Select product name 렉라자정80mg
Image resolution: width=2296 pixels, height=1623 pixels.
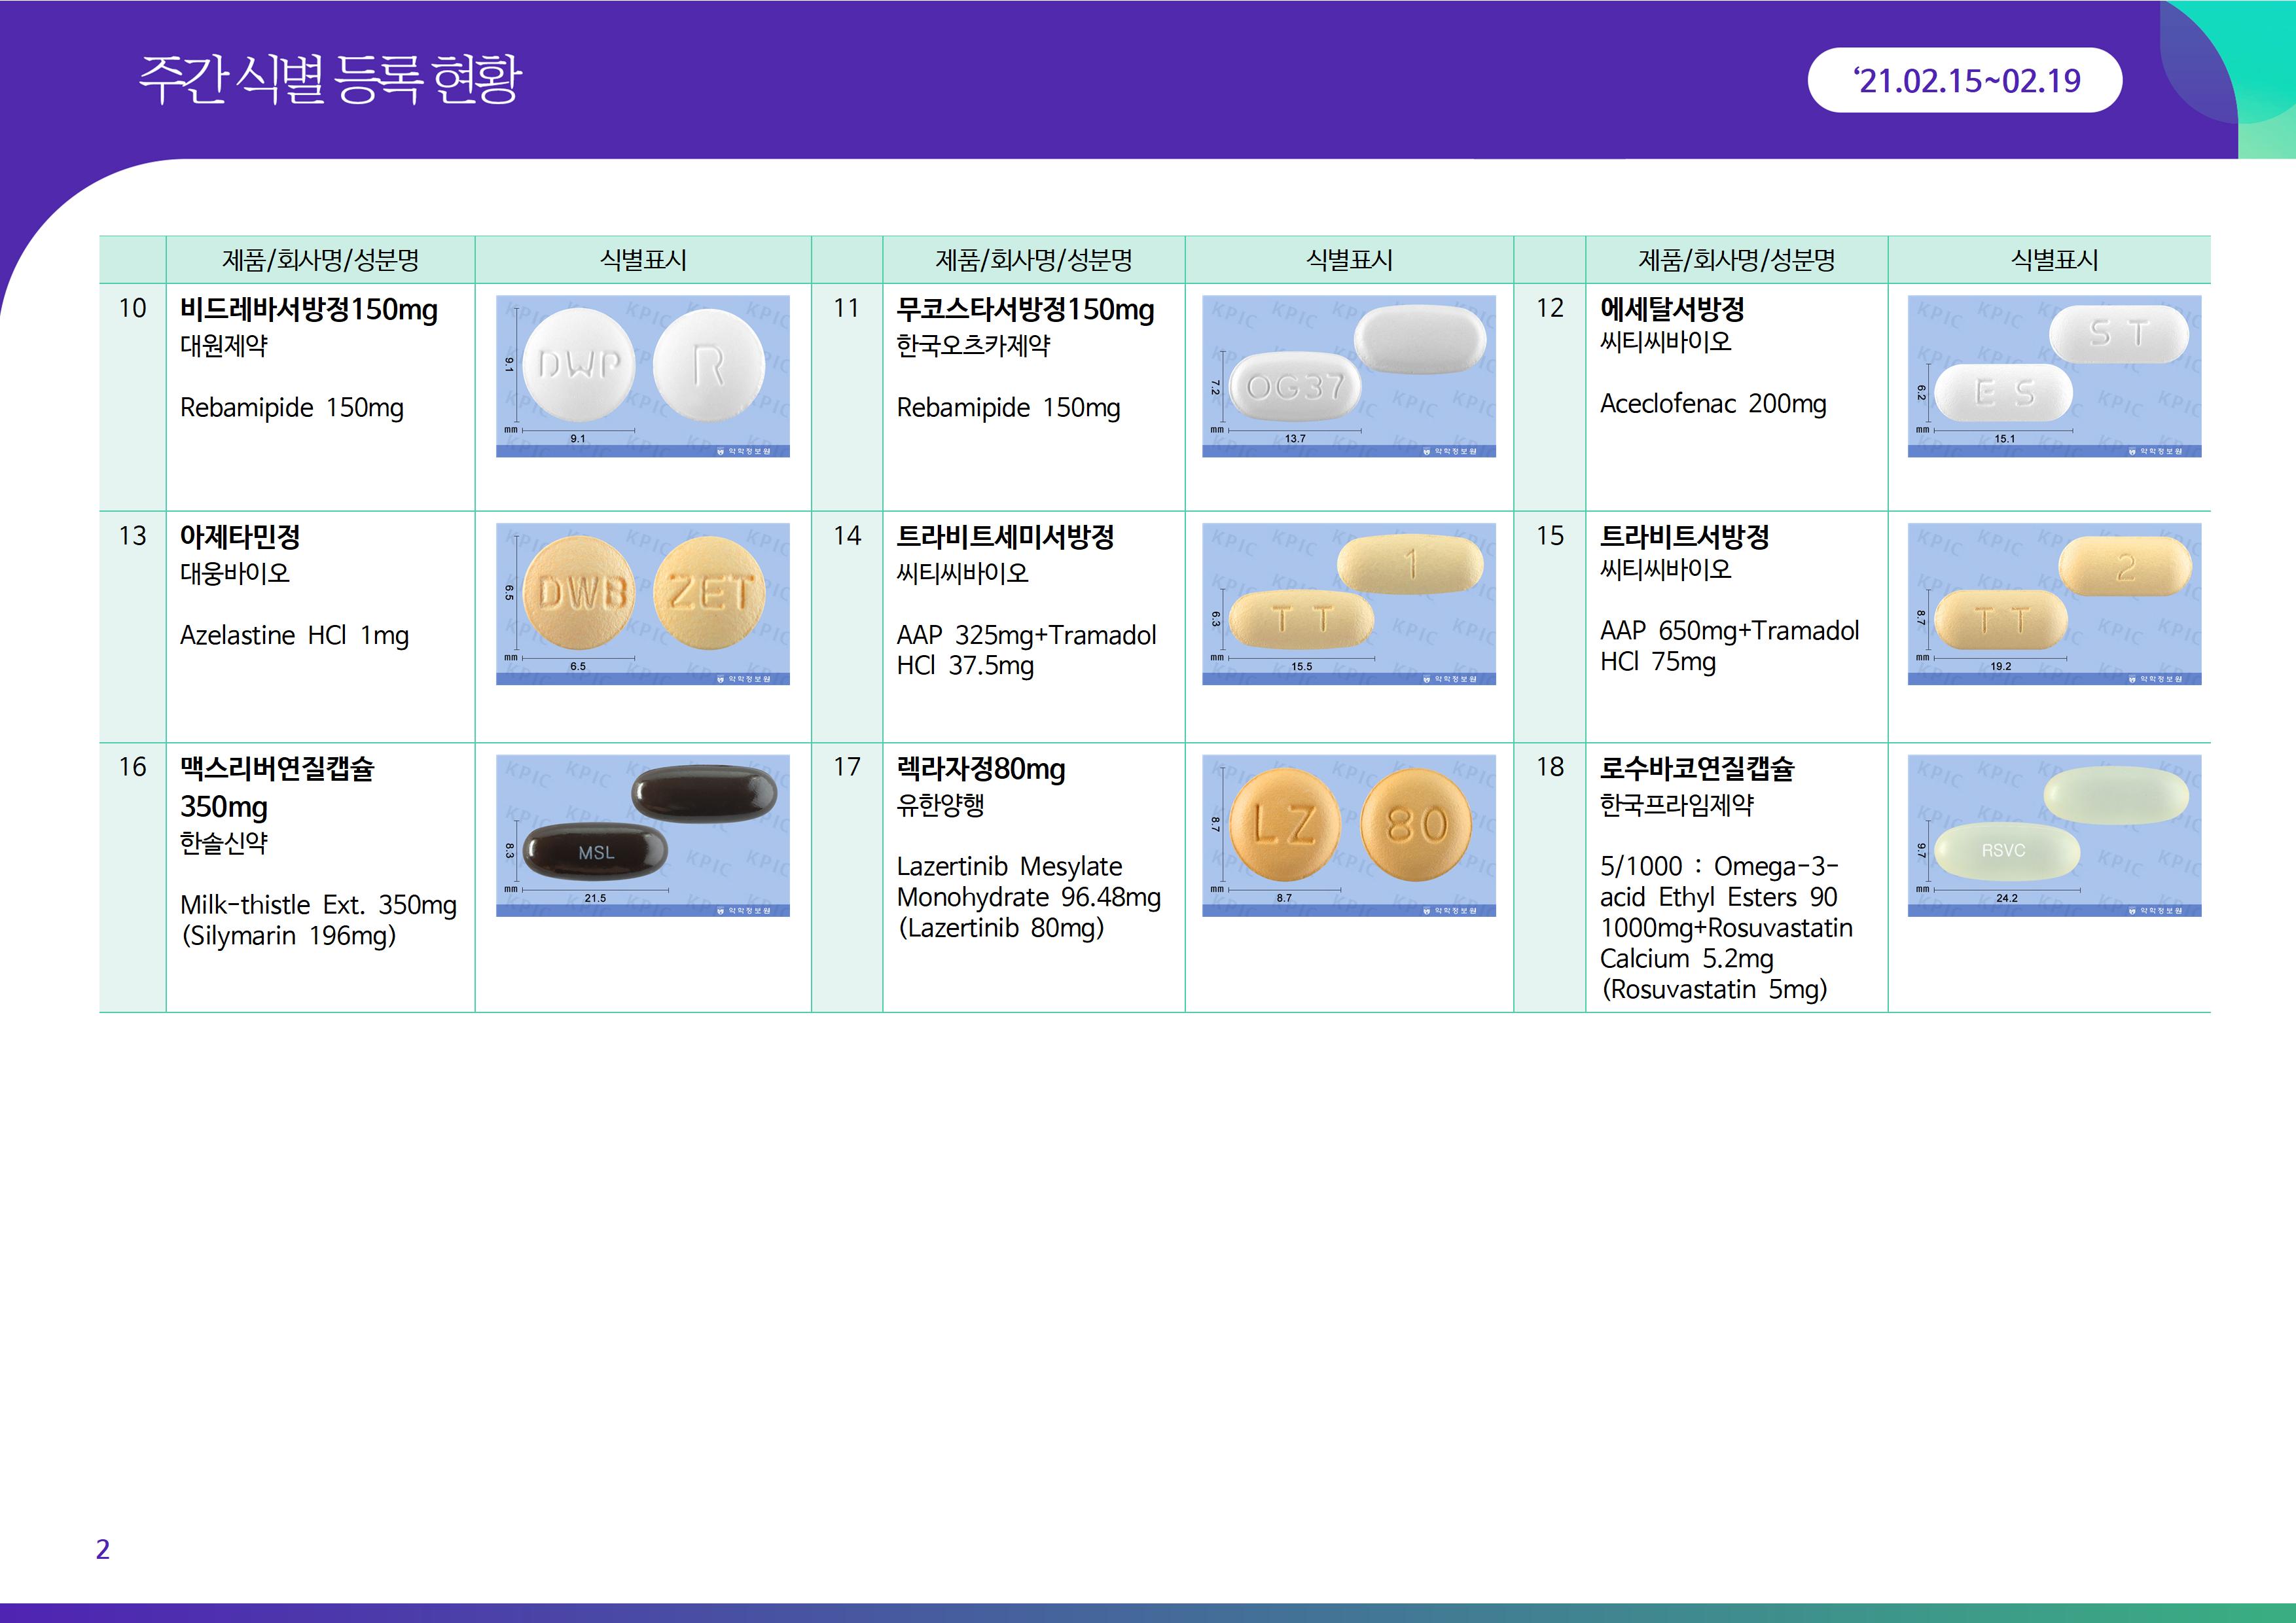click(x=980, y=769)
